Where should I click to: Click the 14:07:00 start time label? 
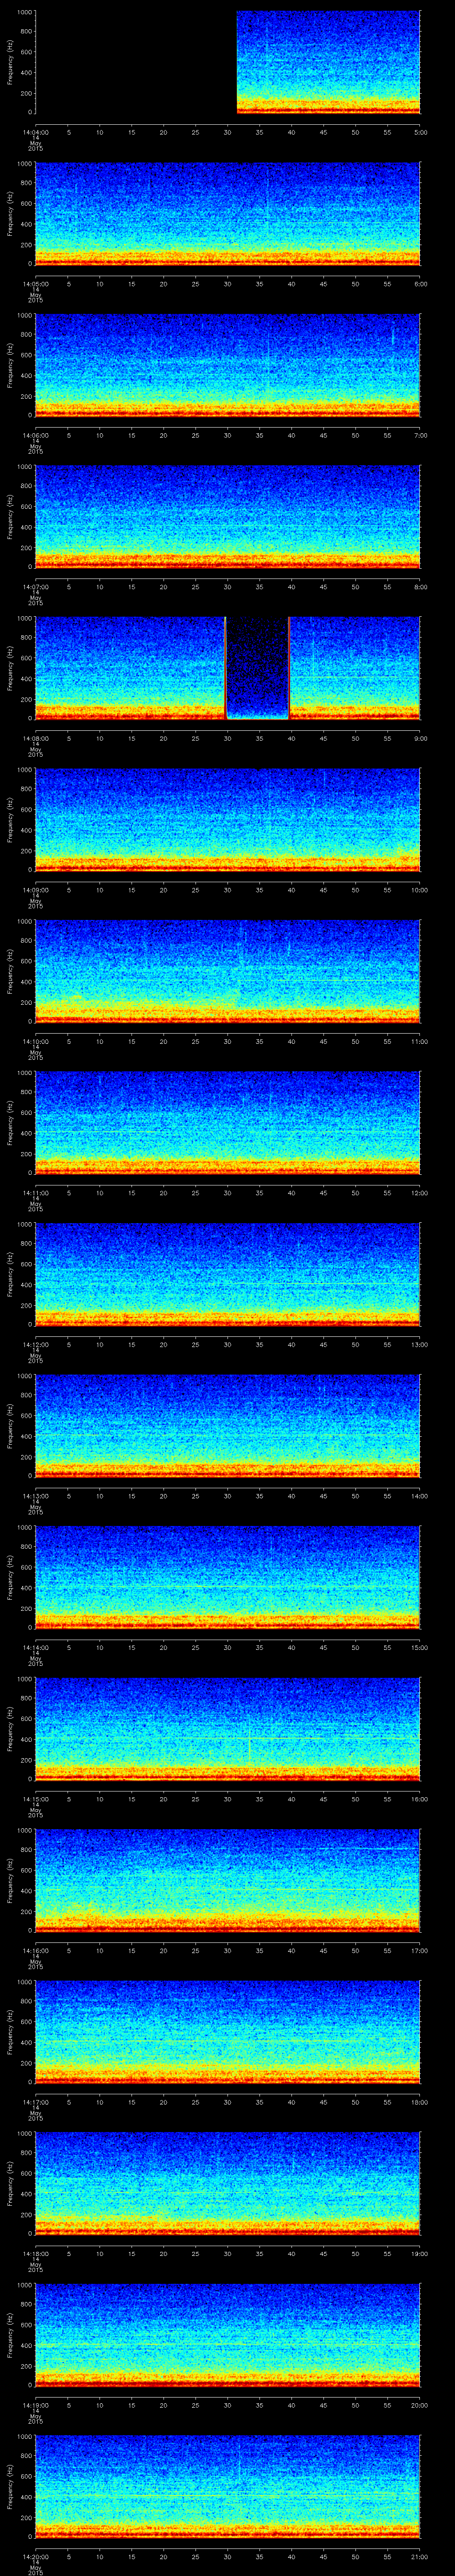pyautogui.click(x=35, y=587)
